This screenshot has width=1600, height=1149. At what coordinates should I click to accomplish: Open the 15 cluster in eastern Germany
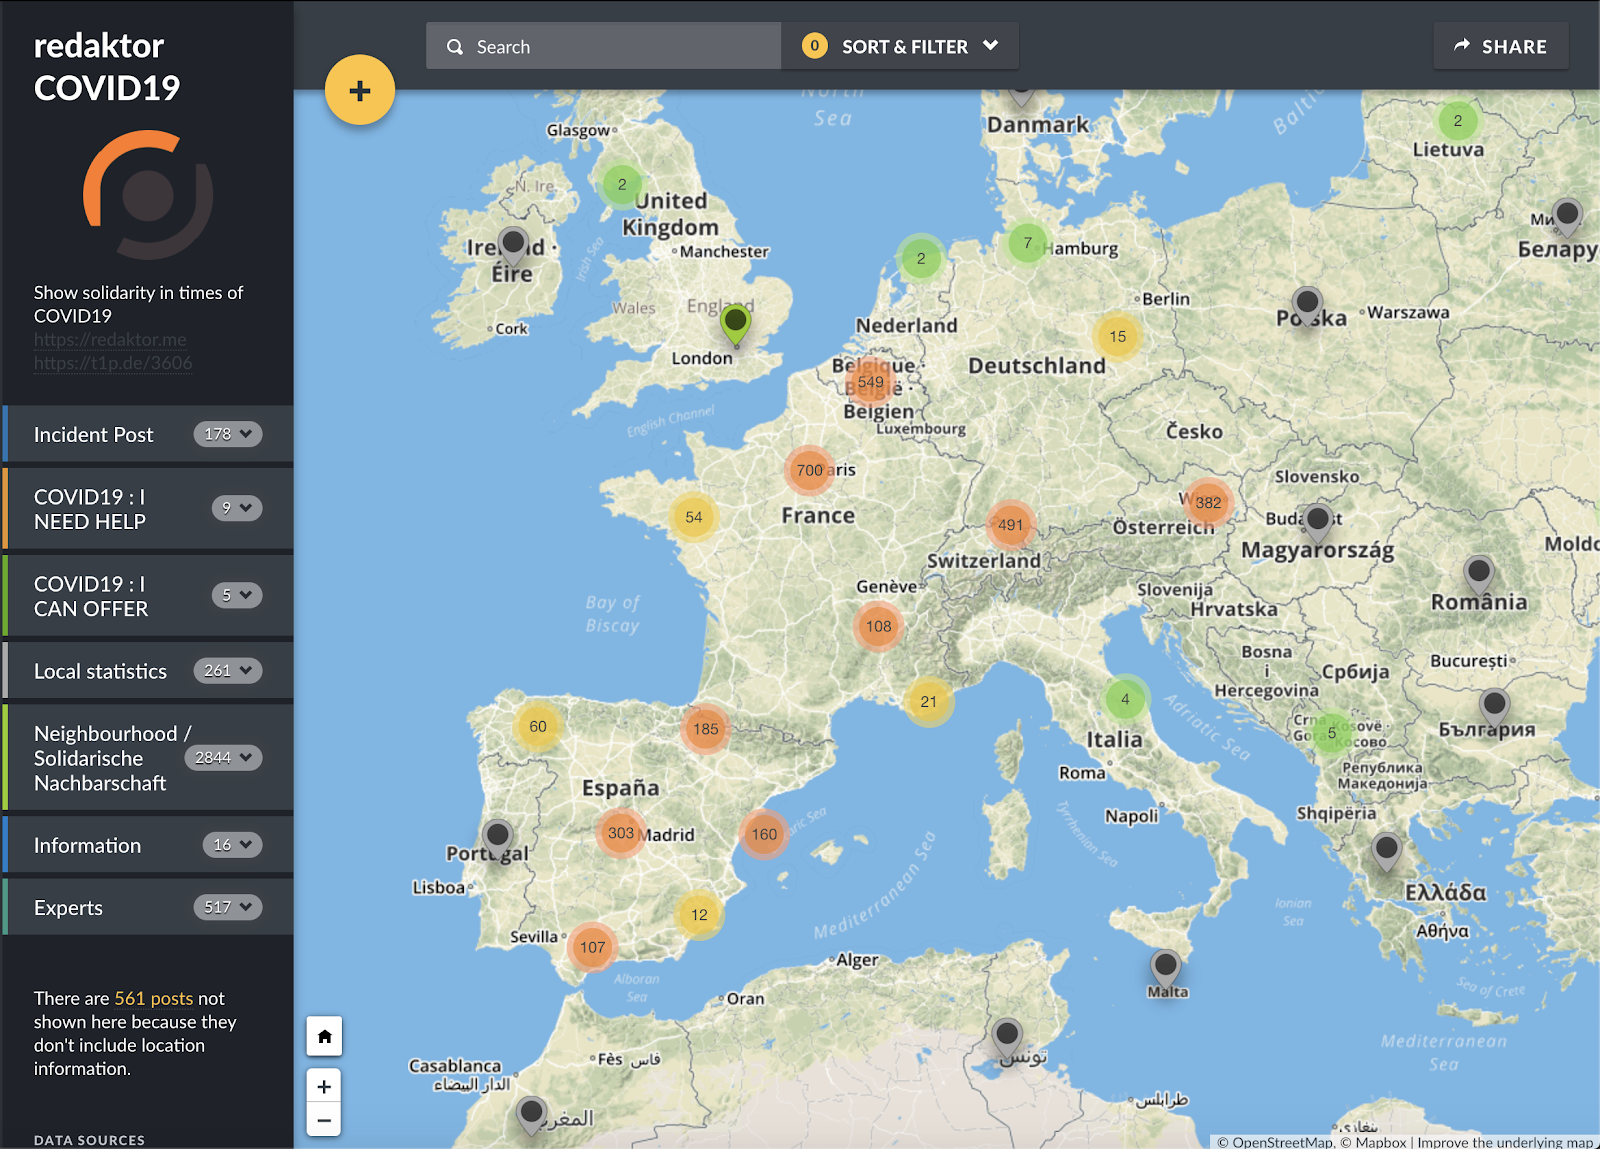1118,337
